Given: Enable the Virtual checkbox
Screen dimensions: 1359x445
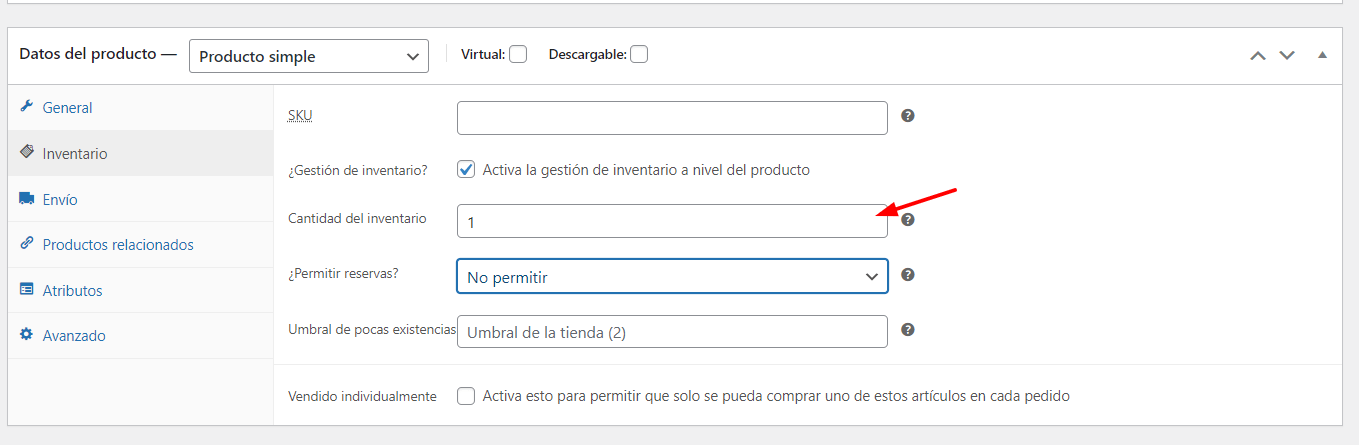Looking at the screenshot, I should coord(518,55).
